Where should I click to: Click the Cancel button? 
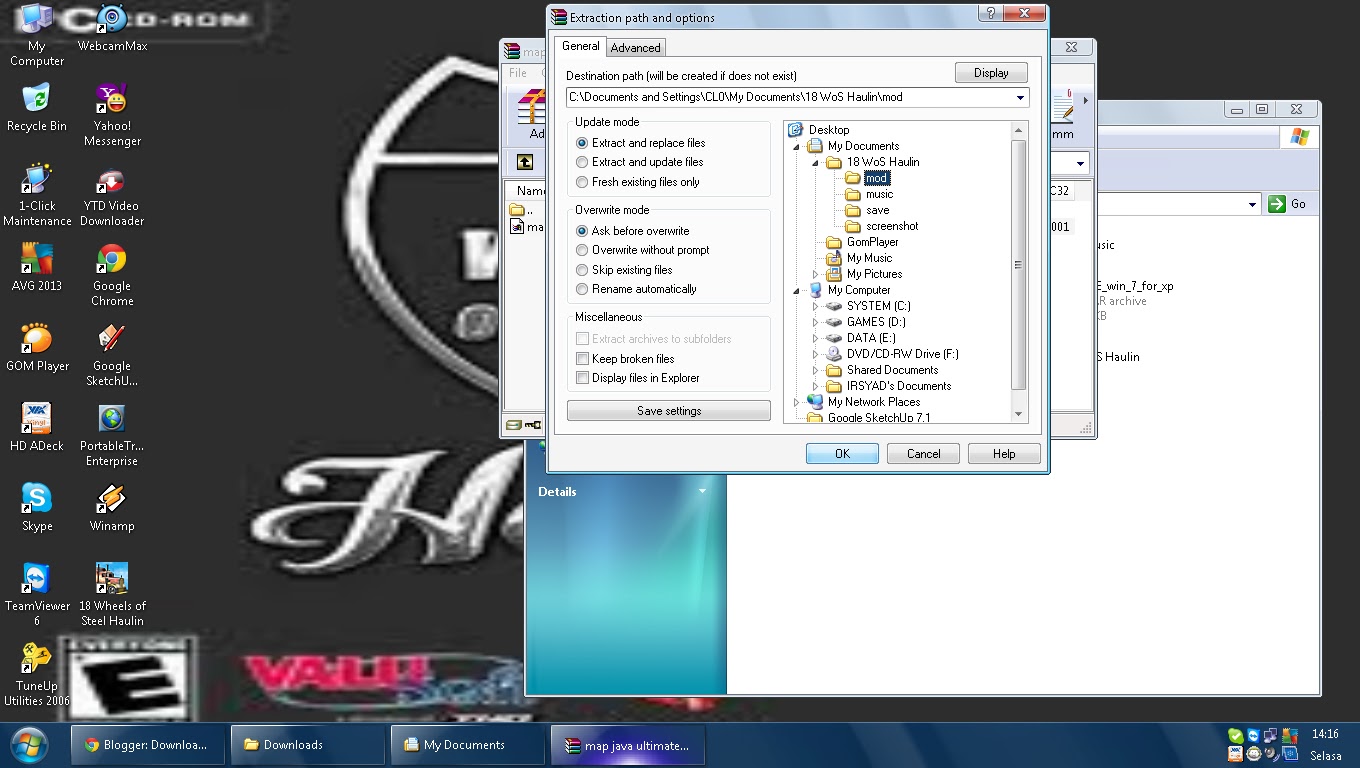923,454
